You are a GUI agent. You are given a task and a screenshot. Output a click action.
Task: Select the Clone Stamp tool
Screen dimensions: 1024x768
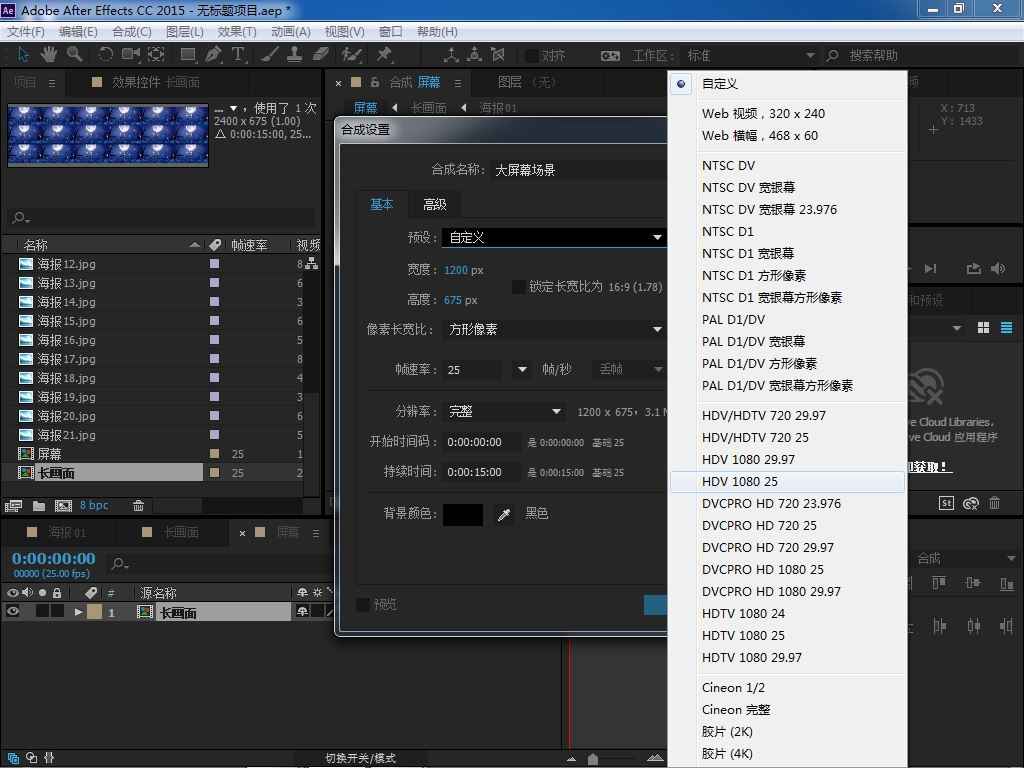click(x=295, y=55)
